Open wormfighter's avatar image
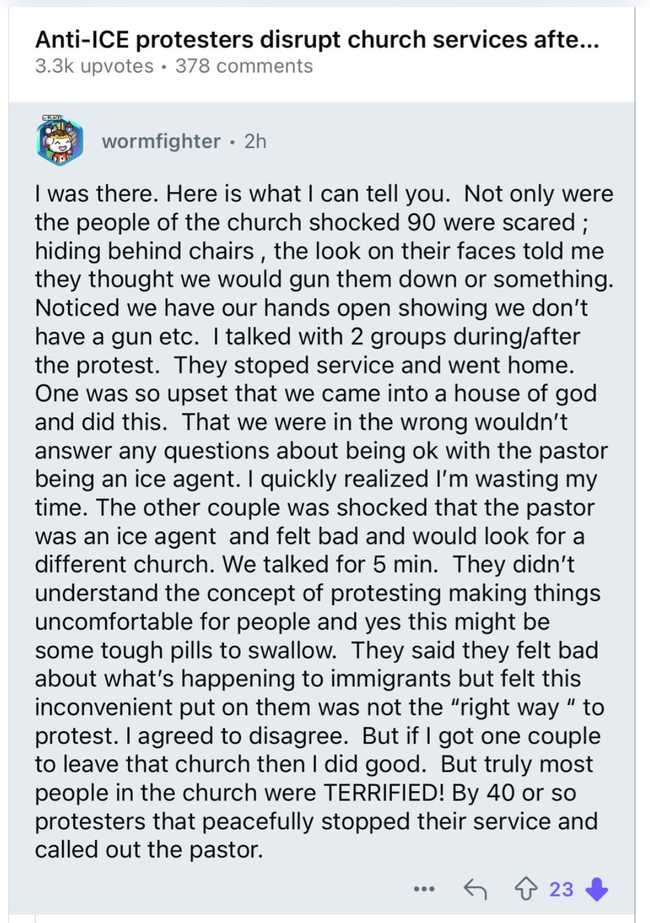The height and width of the screenshot is (923, 650). 60,141
